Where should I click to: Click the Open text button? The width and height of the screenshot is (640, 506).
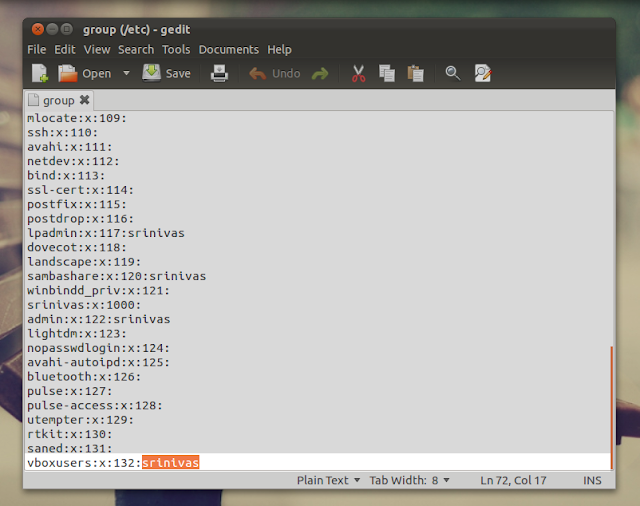coord(97,74)
